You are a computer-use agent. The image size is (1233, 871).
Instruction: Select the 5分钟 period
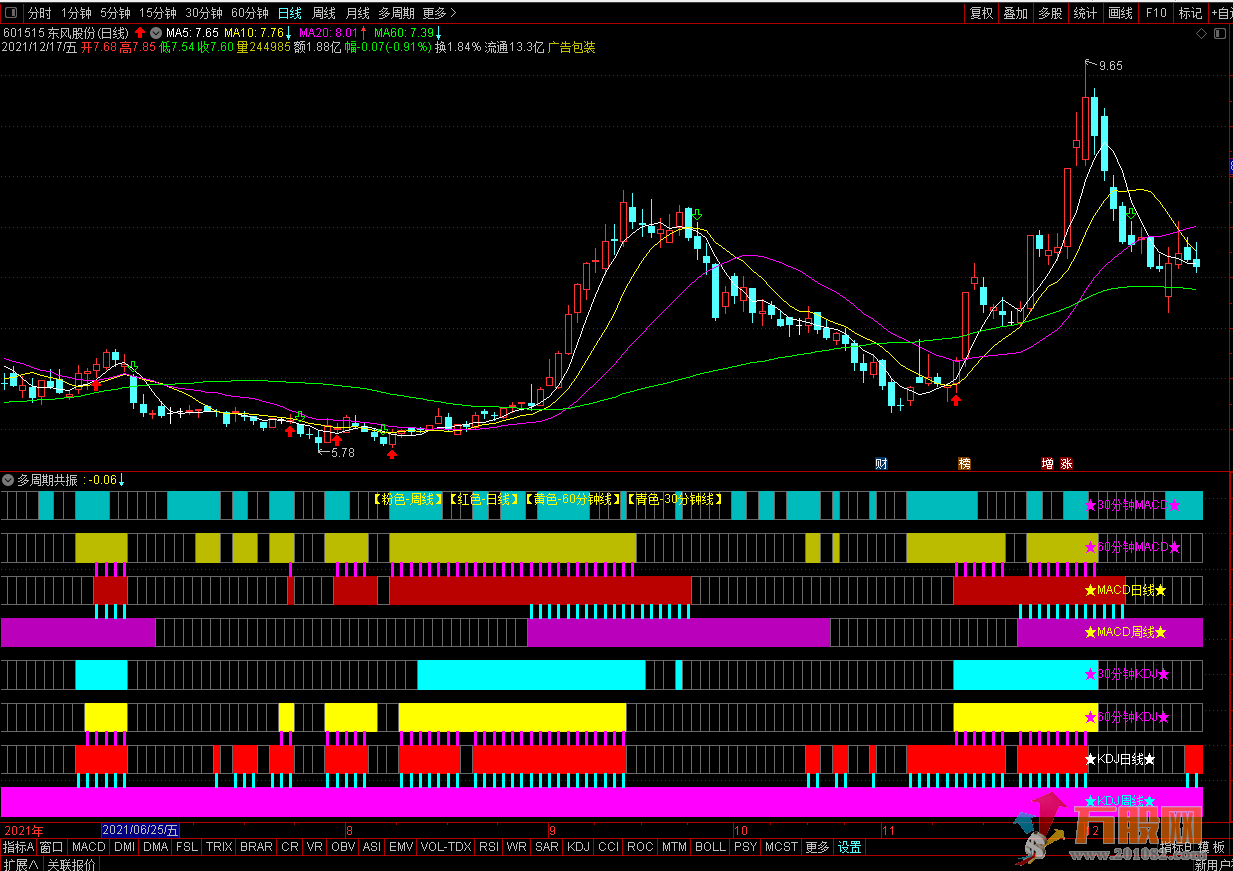pyautogui.click(x=115, y=13)
